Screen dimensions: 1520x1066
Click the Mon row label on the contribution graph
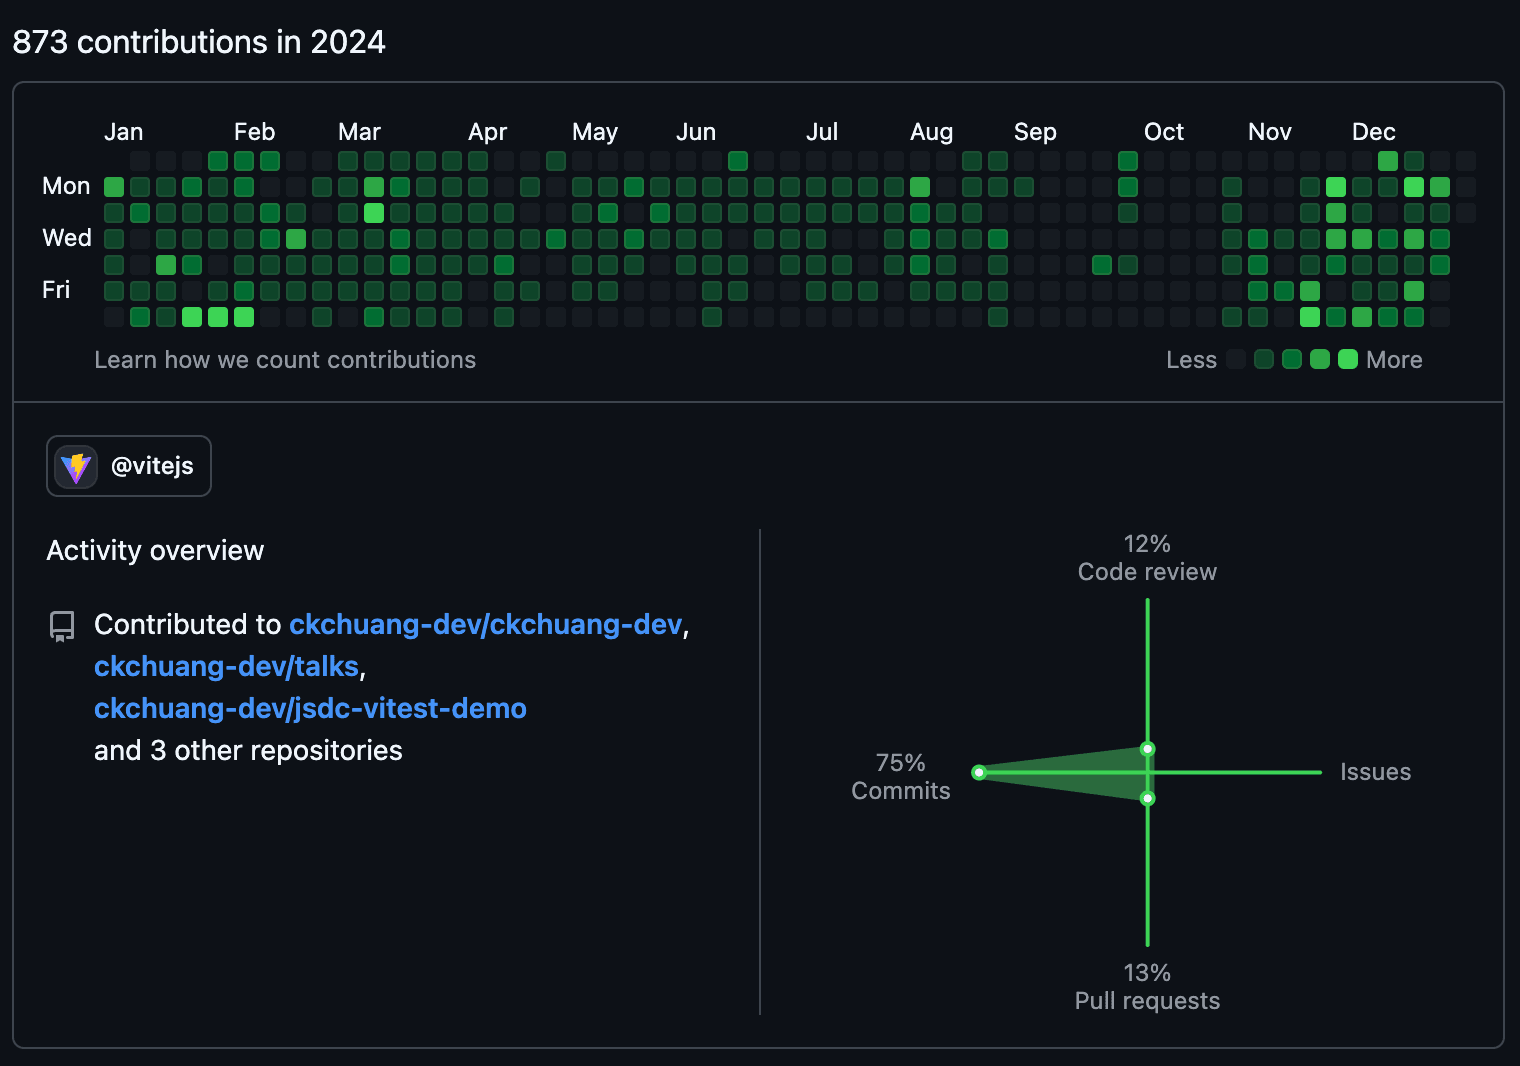tap(65, 186)
